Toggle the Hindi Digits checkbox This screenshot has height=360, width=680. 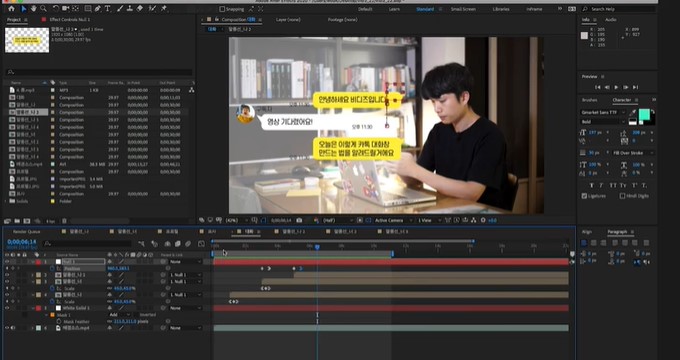tap(622, 196)
